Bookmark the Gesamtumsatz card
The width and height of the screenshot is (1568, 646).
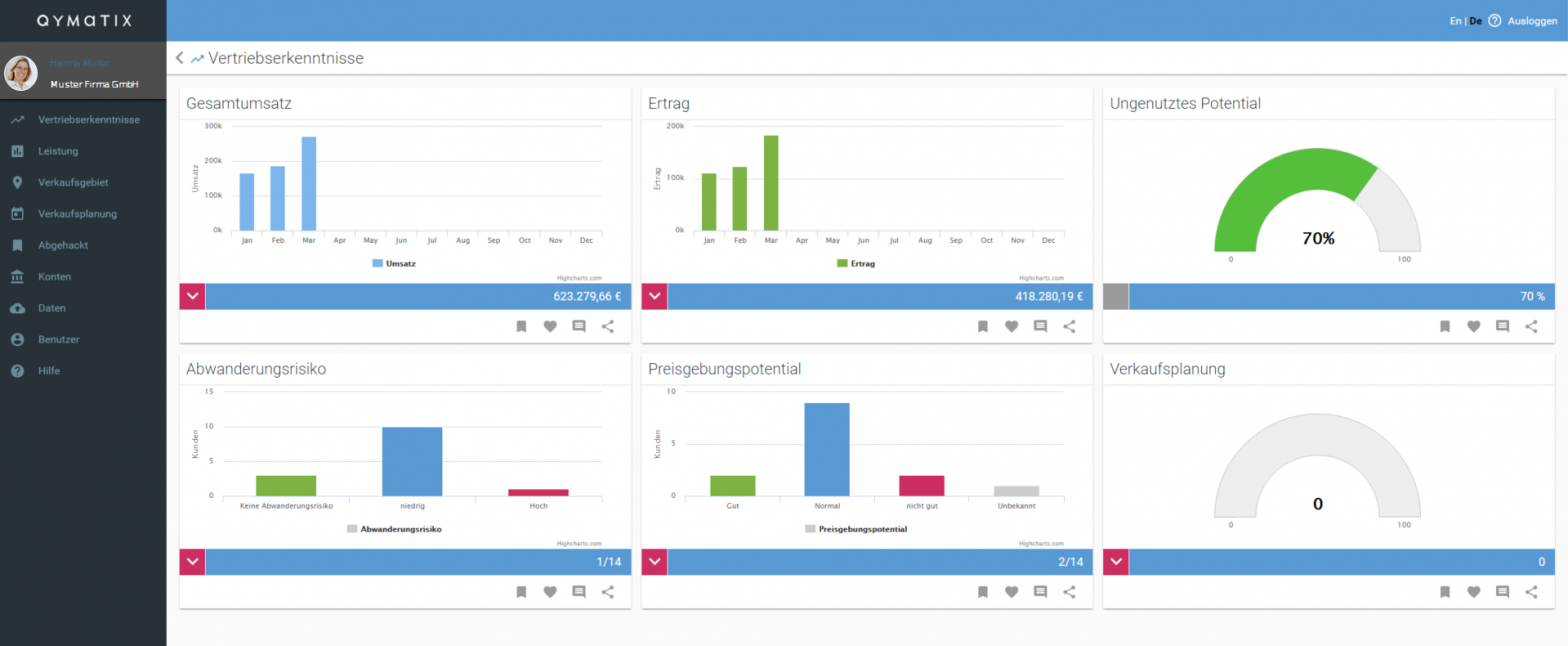[x=521, y=326]
